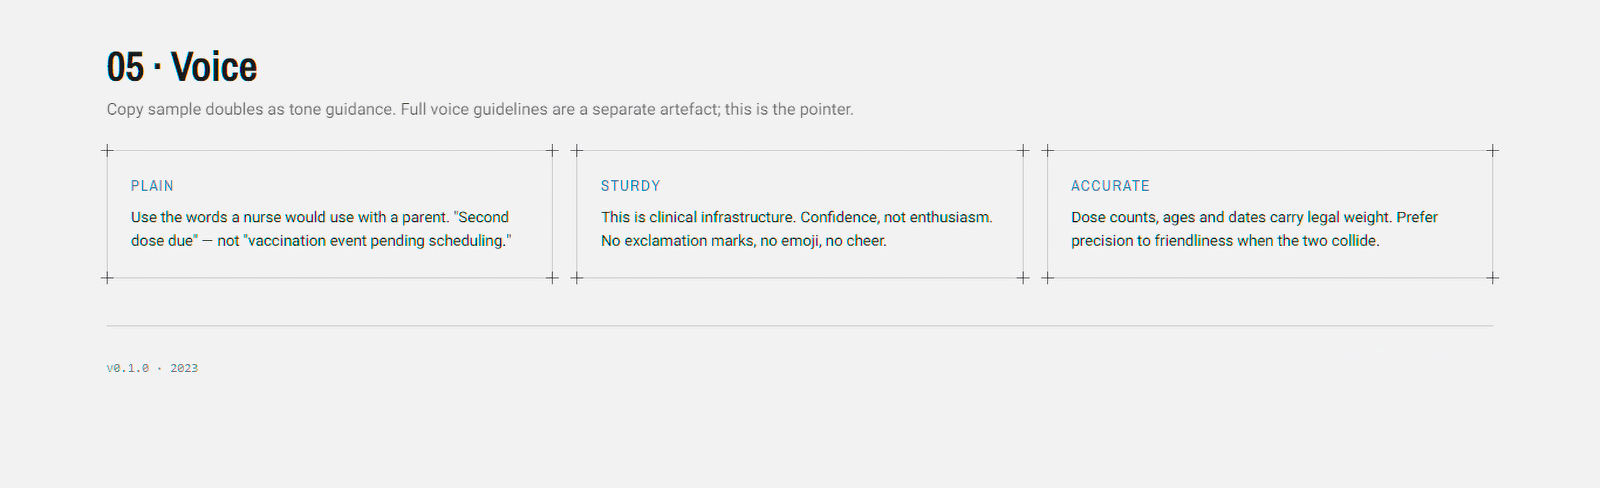Click the top-right crosshair of PLAIN card
The image size is (1600, 488).
(x=552, y=151)
